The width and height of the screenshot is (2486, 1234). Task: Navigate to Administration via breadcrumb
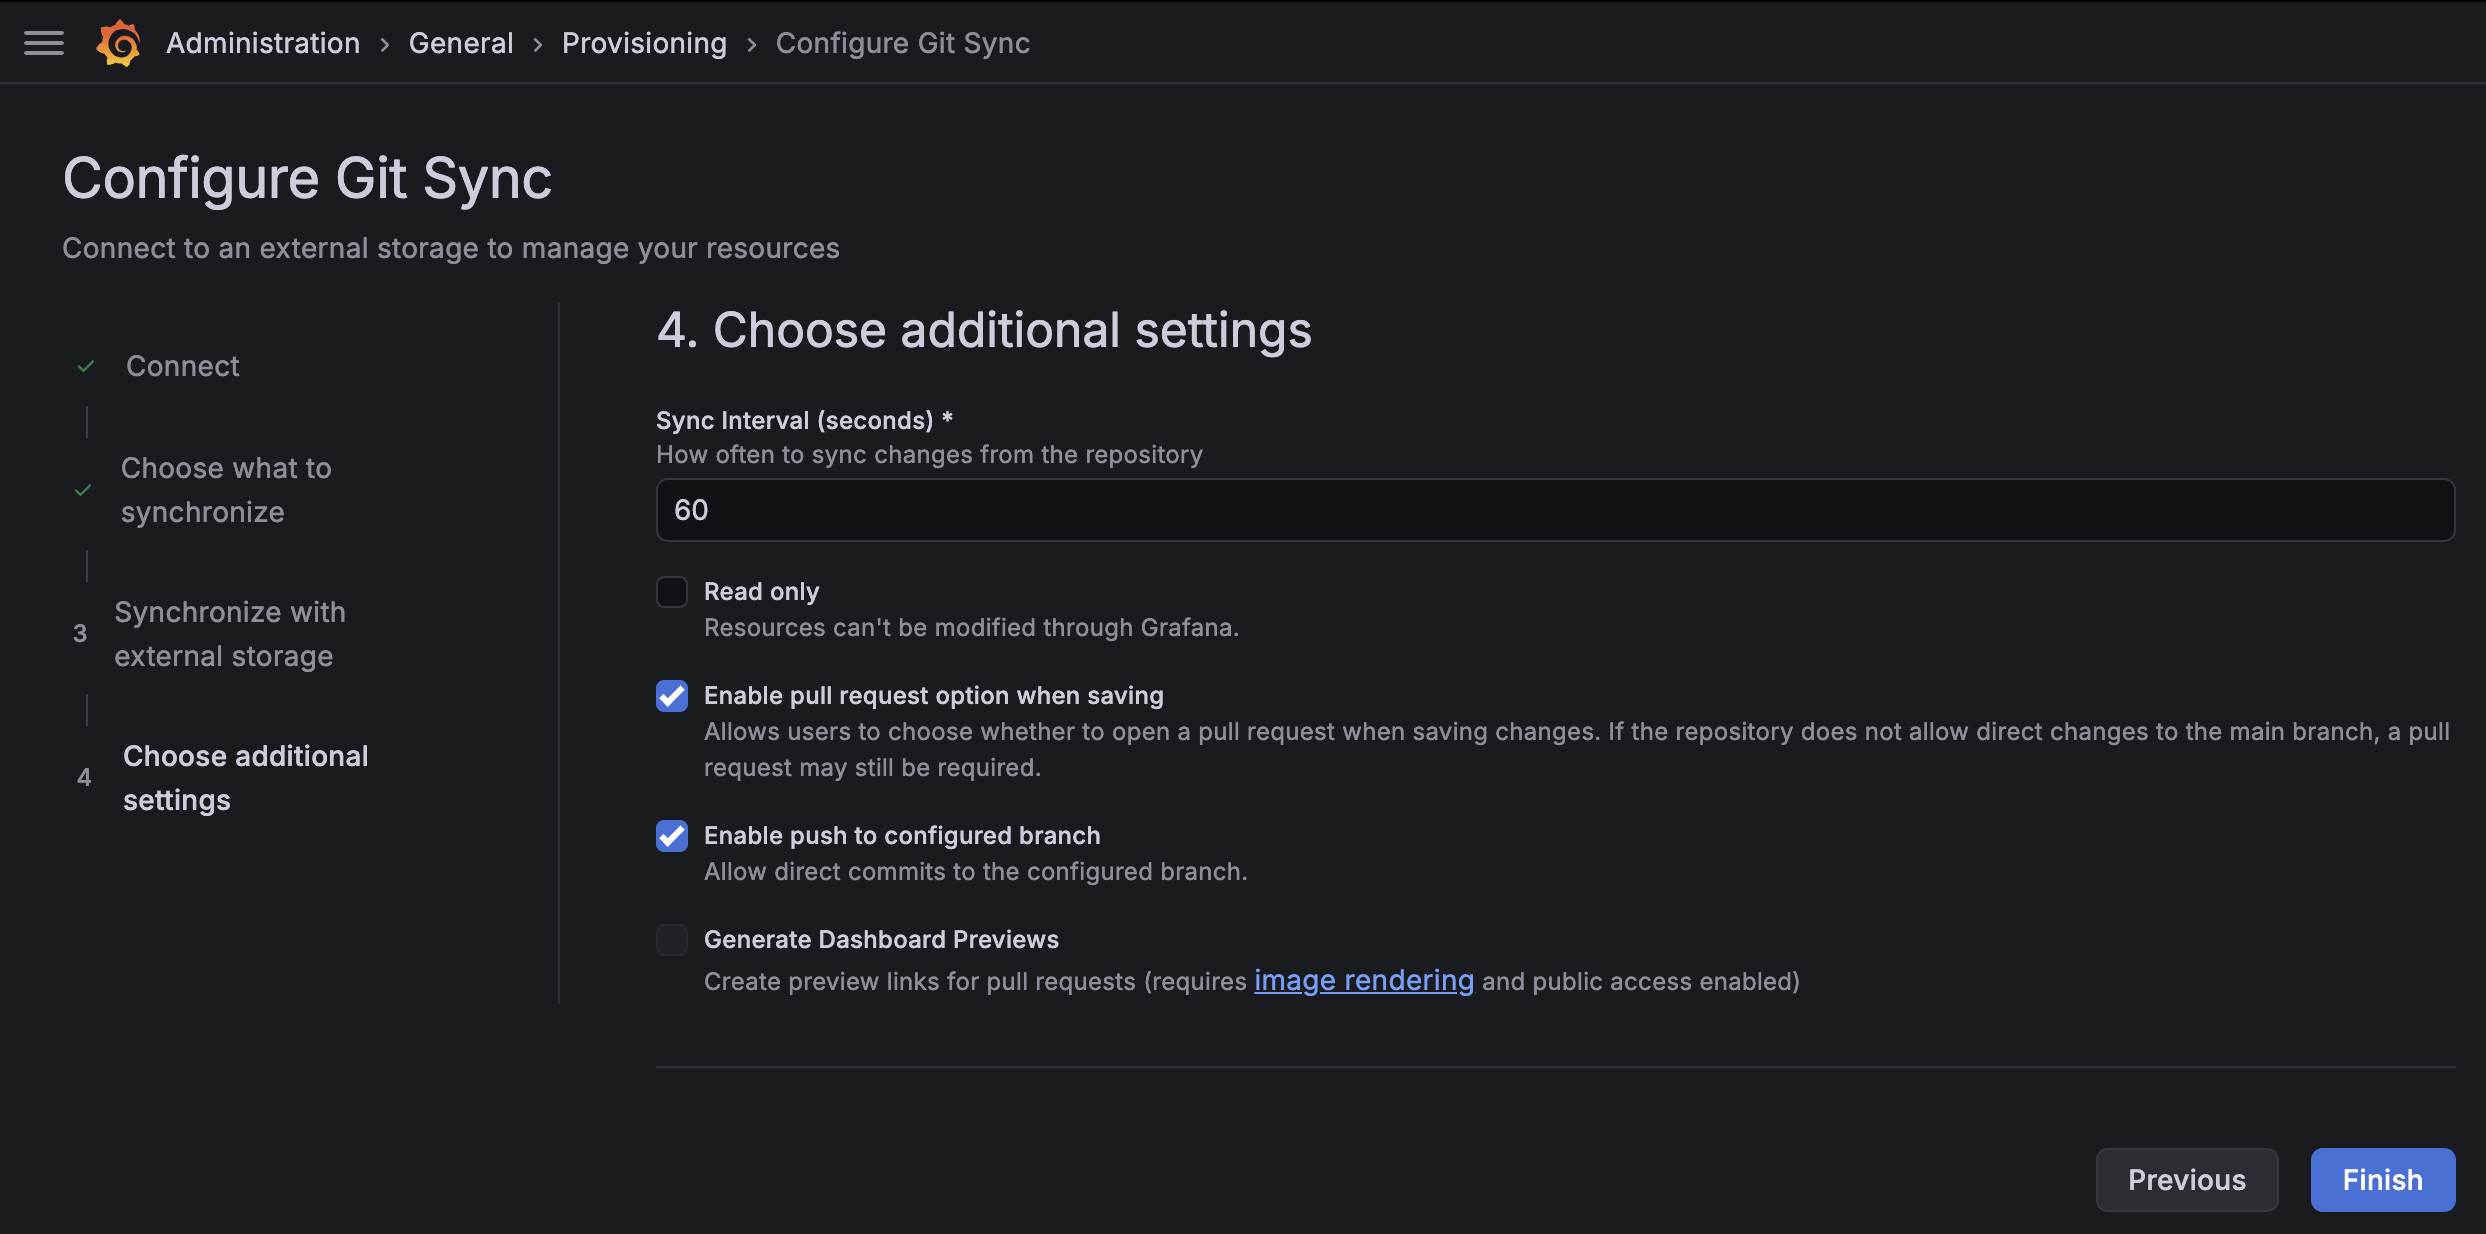262,42
